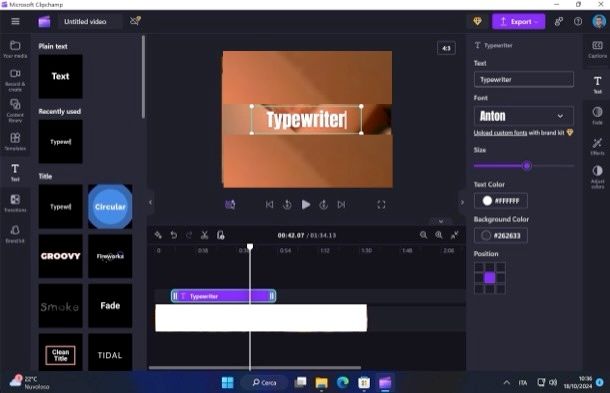610x393 pixels.
Task: Select center position in grid
Action: (x=490, y=278)
